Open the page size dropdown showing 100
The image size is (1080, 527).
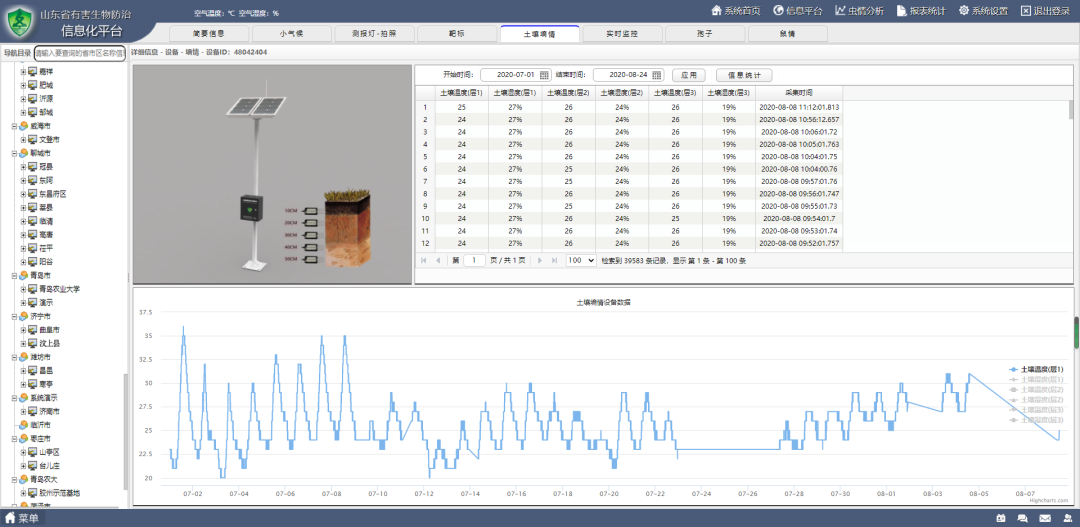(580, 260)
